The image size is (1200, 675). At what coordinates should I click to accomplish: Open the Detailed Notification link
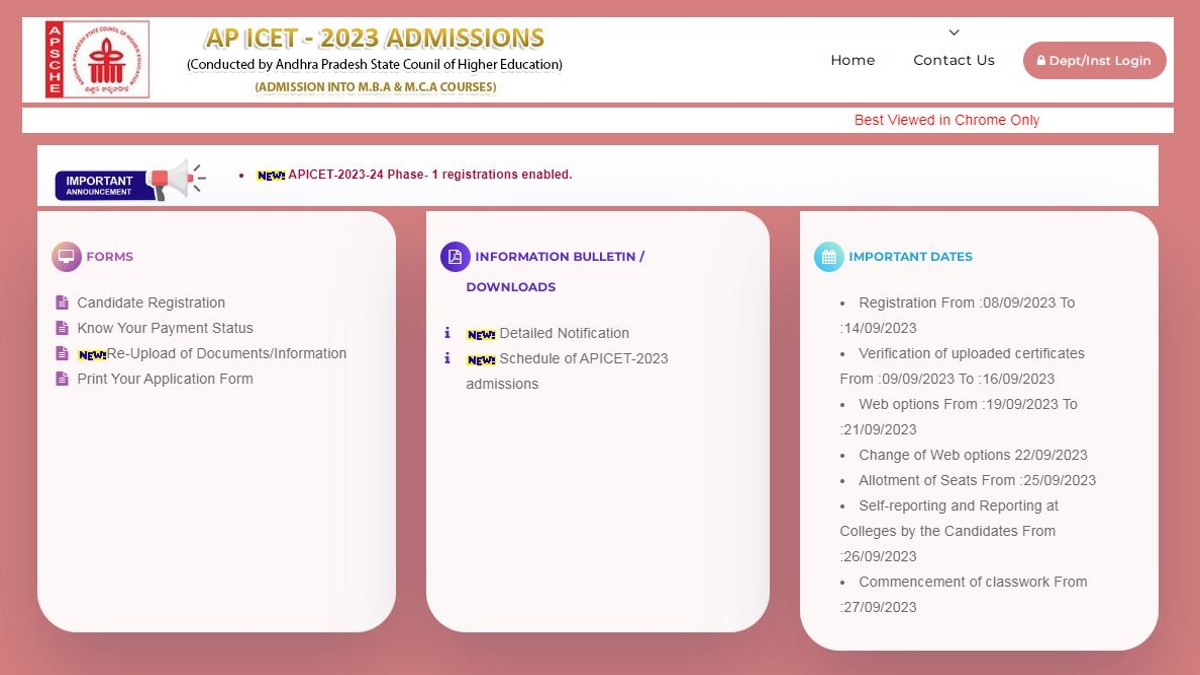coord(564,333)
